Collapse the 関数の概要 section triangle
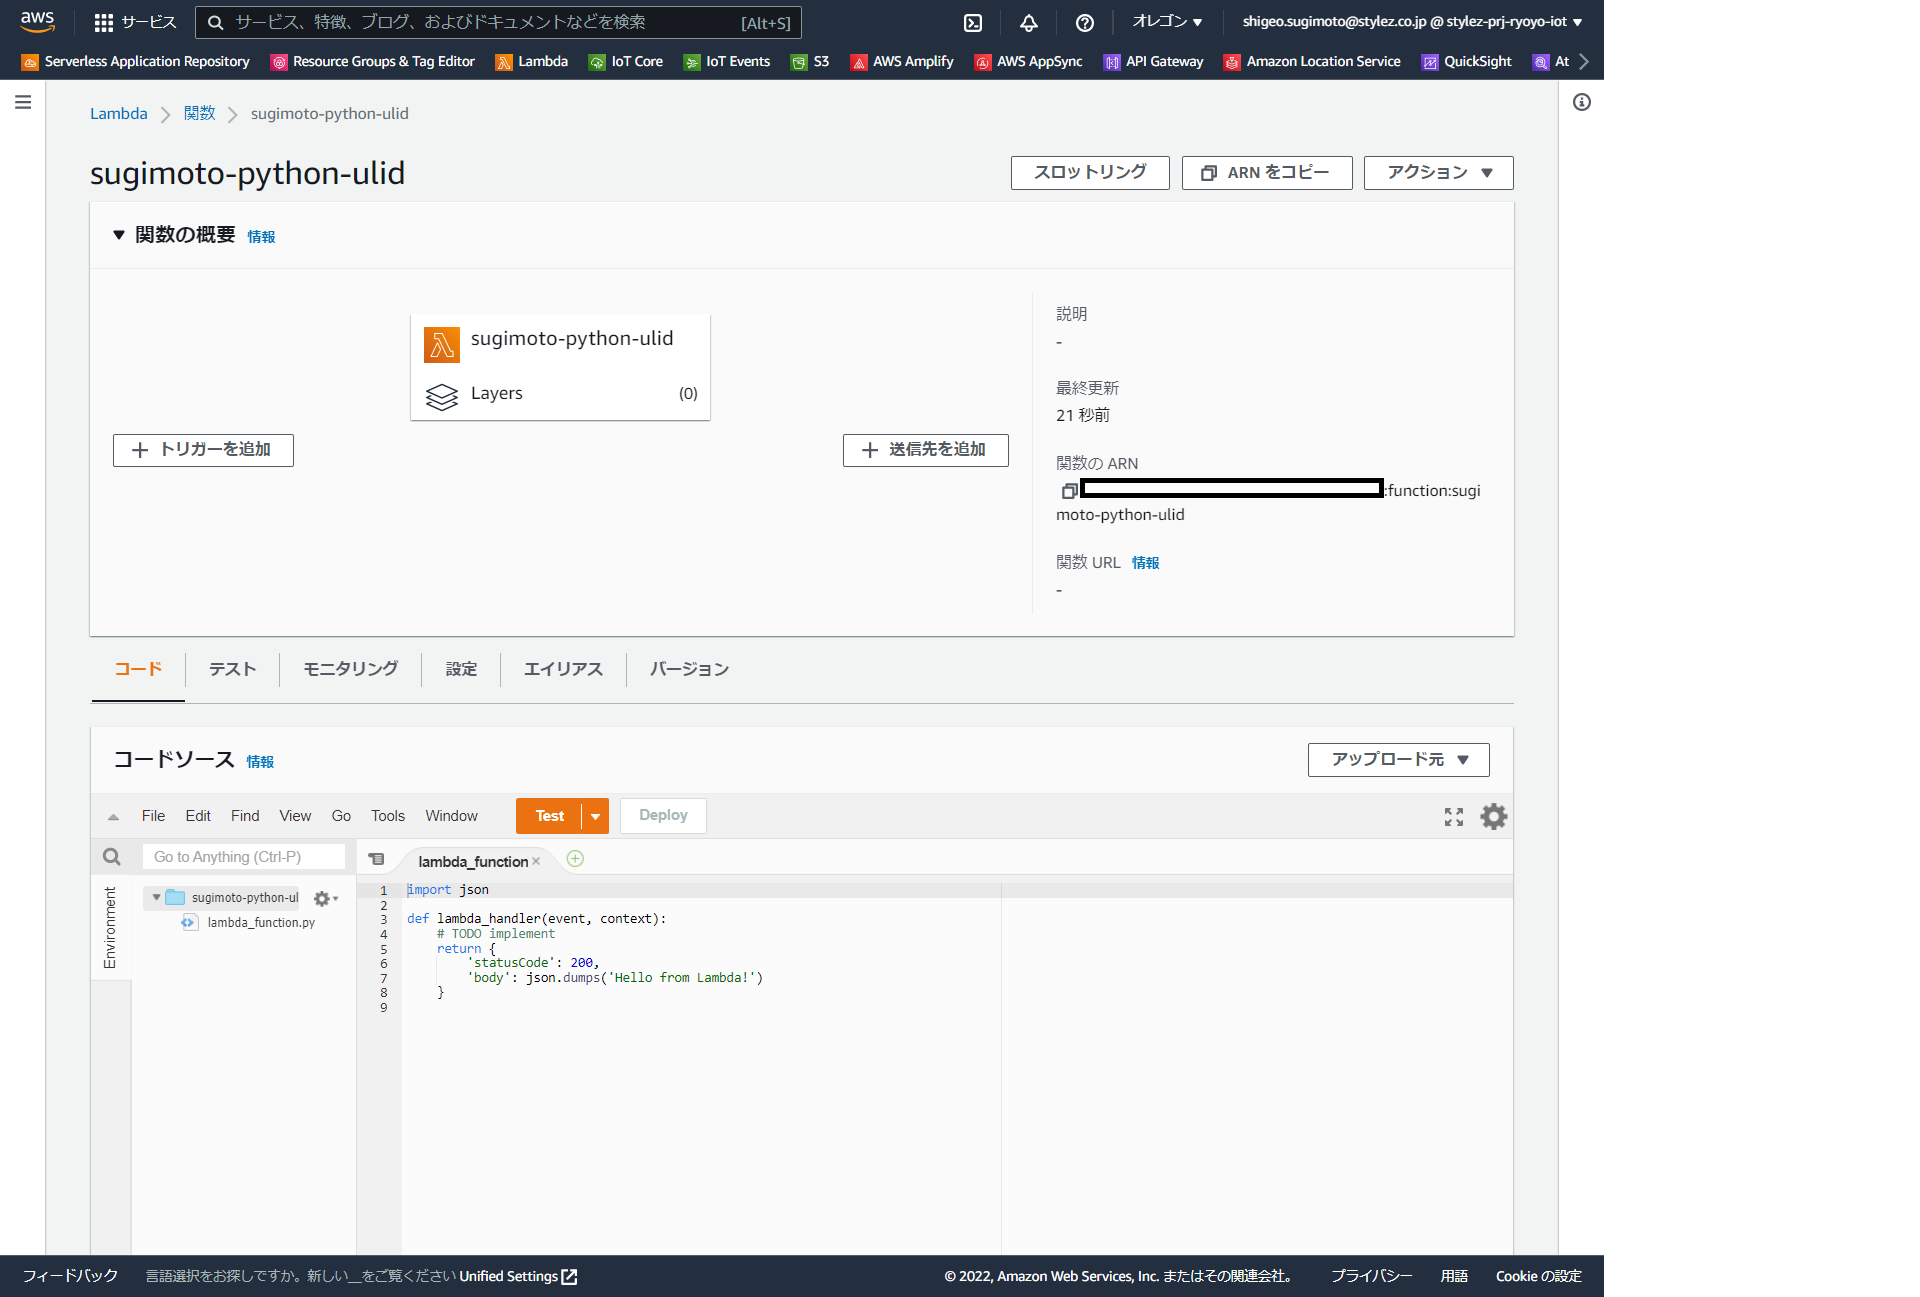The width and height of the screenshot is (1920, 1297). (119, 235)
